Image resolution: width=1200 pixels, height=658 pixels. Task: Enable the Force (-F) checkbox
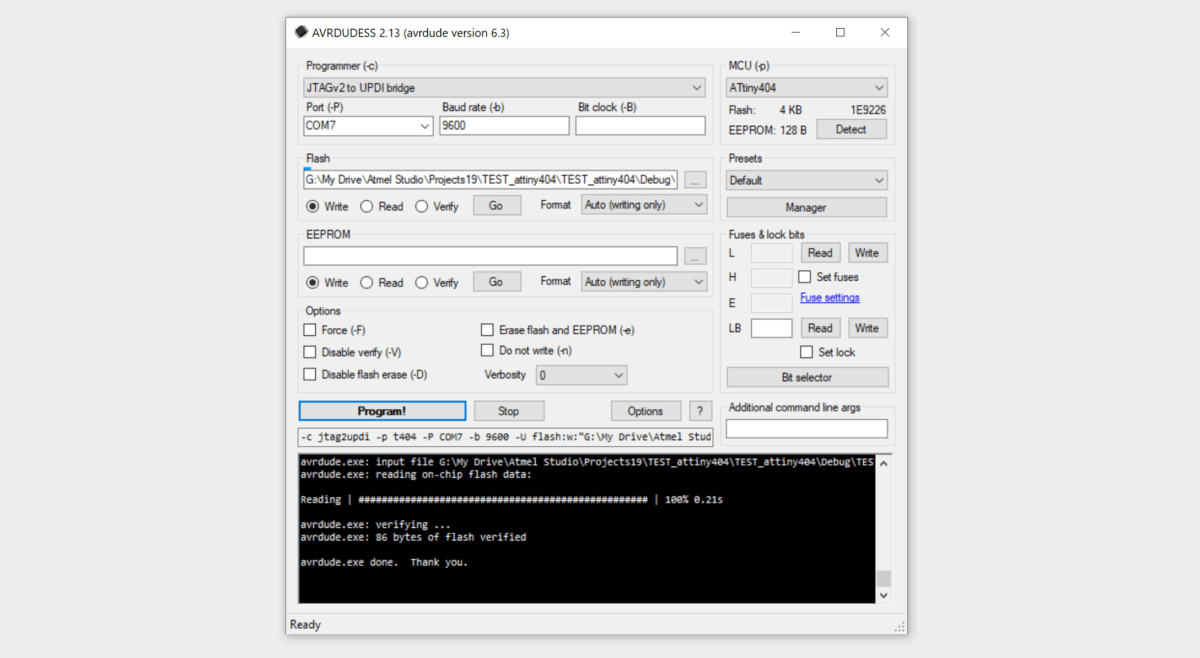pyautogui.click(x=310, y=330)
